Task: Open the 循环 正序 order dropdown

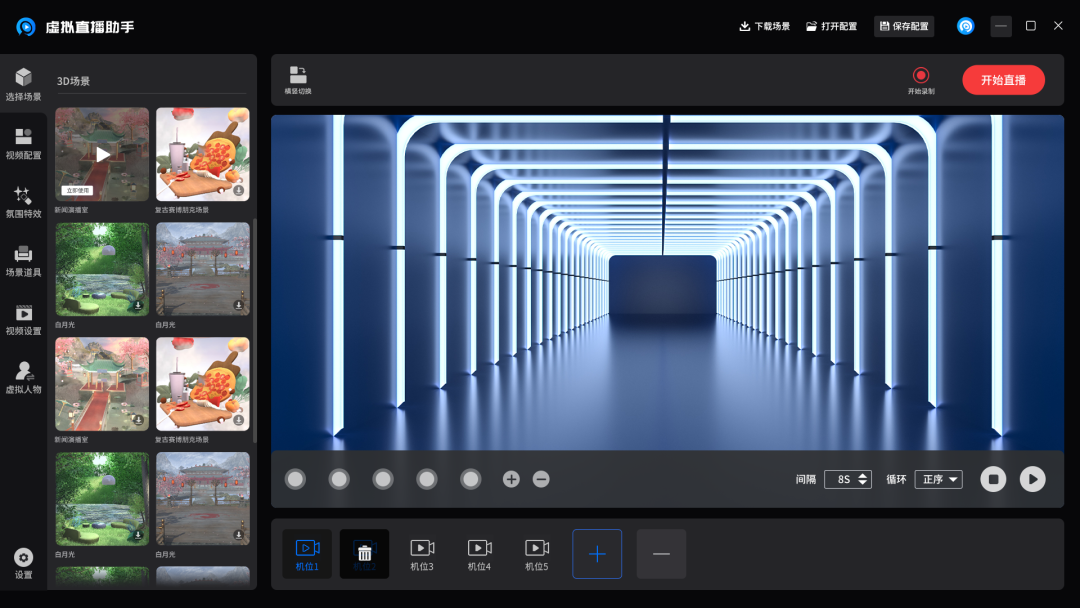Action: [939, 479]
